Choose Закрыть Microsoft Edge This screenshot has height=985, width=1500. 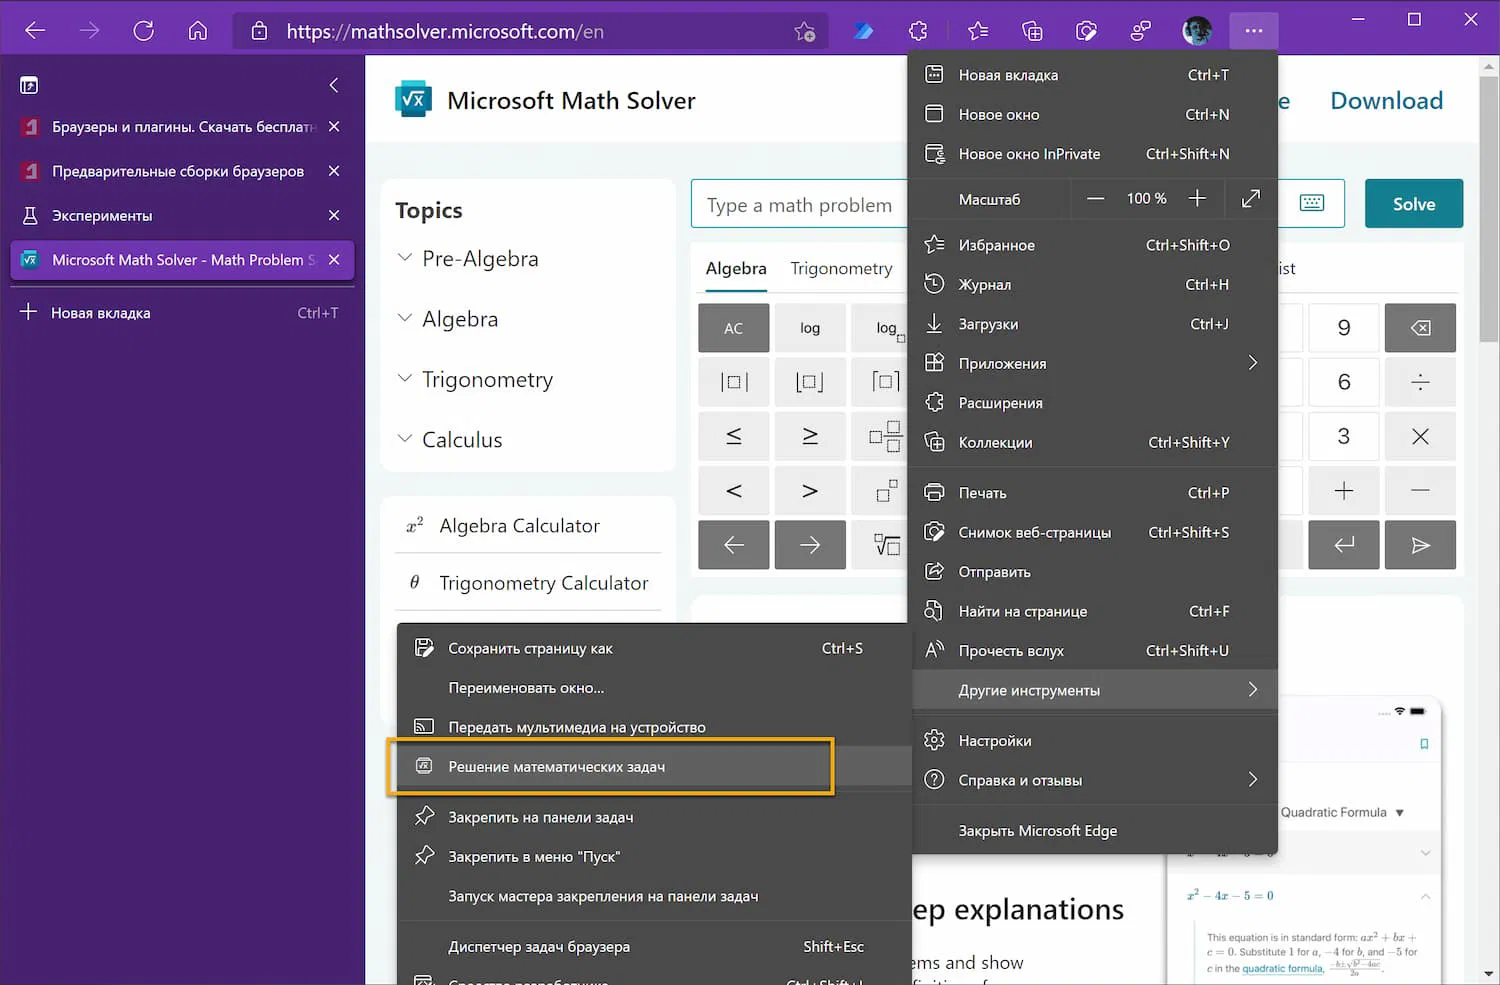pyautogui.click(x=1093, y=831)
